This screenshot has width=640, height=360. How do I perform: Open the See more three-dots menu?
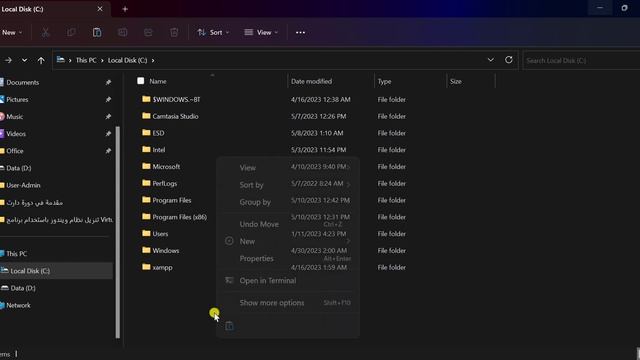pyautogui.click(x=300, y=33)
